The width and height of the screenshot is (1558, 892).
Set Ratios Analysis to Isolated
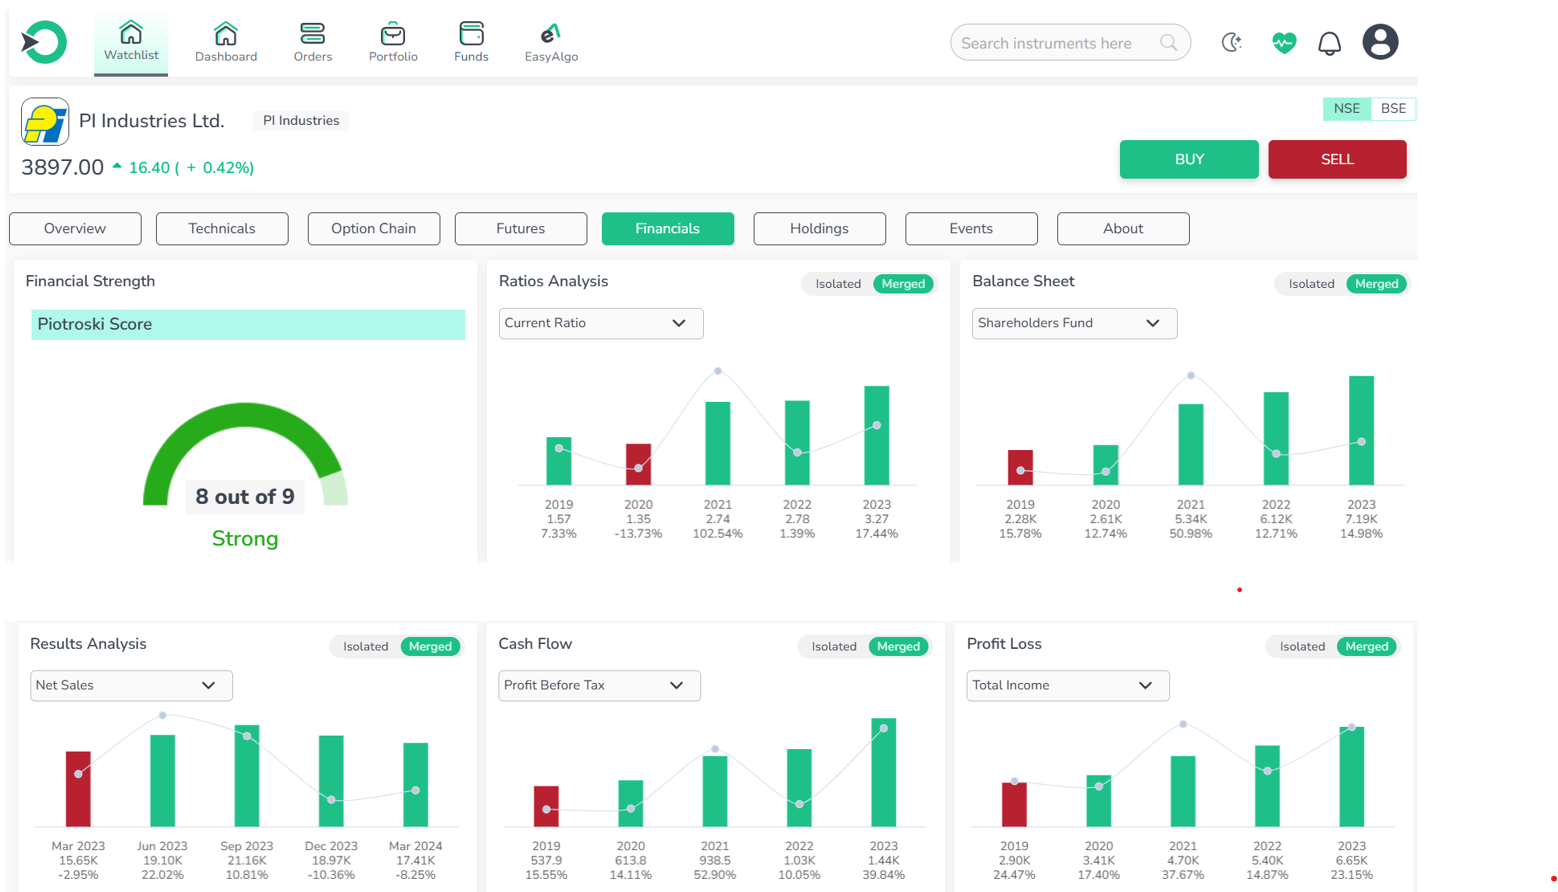pyautogui.click(x=838, y=284)
